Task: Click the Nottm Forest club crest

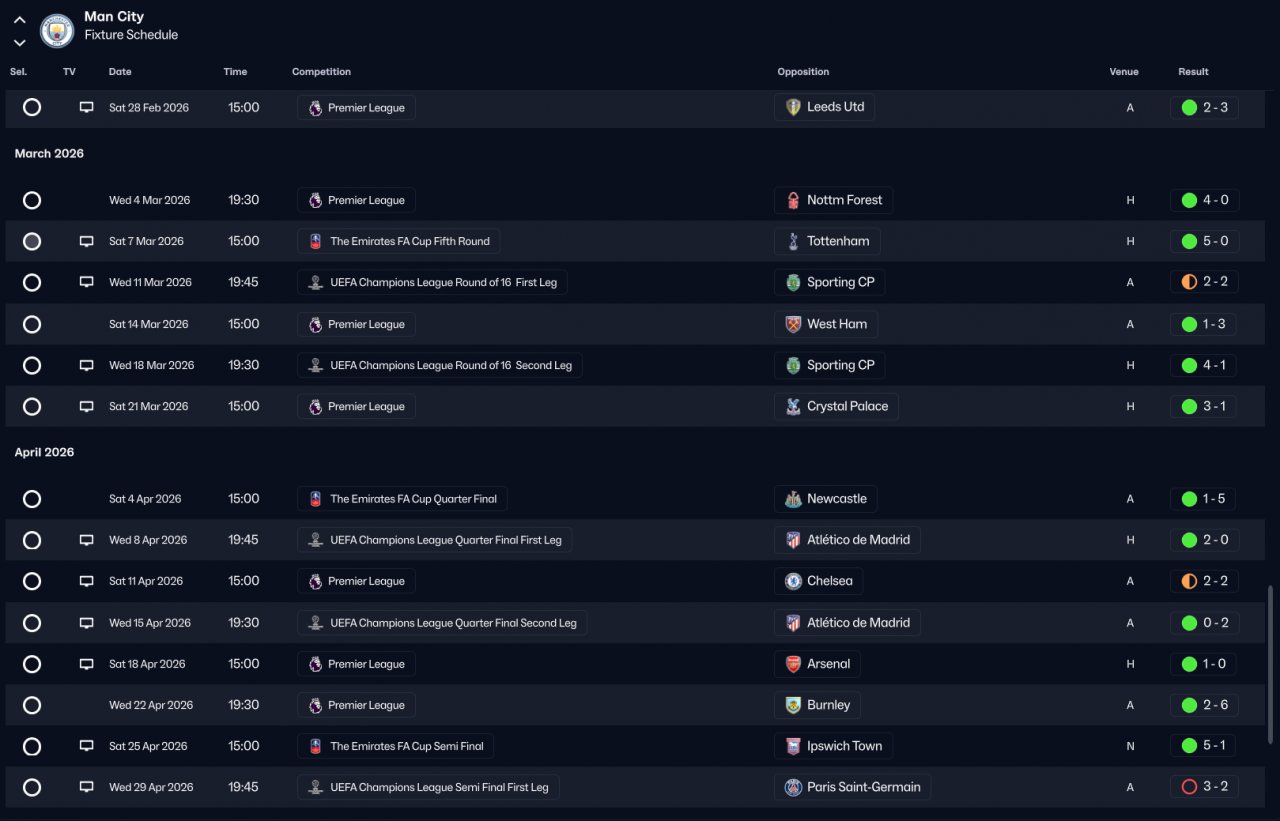Action: [x=793, y=200]
